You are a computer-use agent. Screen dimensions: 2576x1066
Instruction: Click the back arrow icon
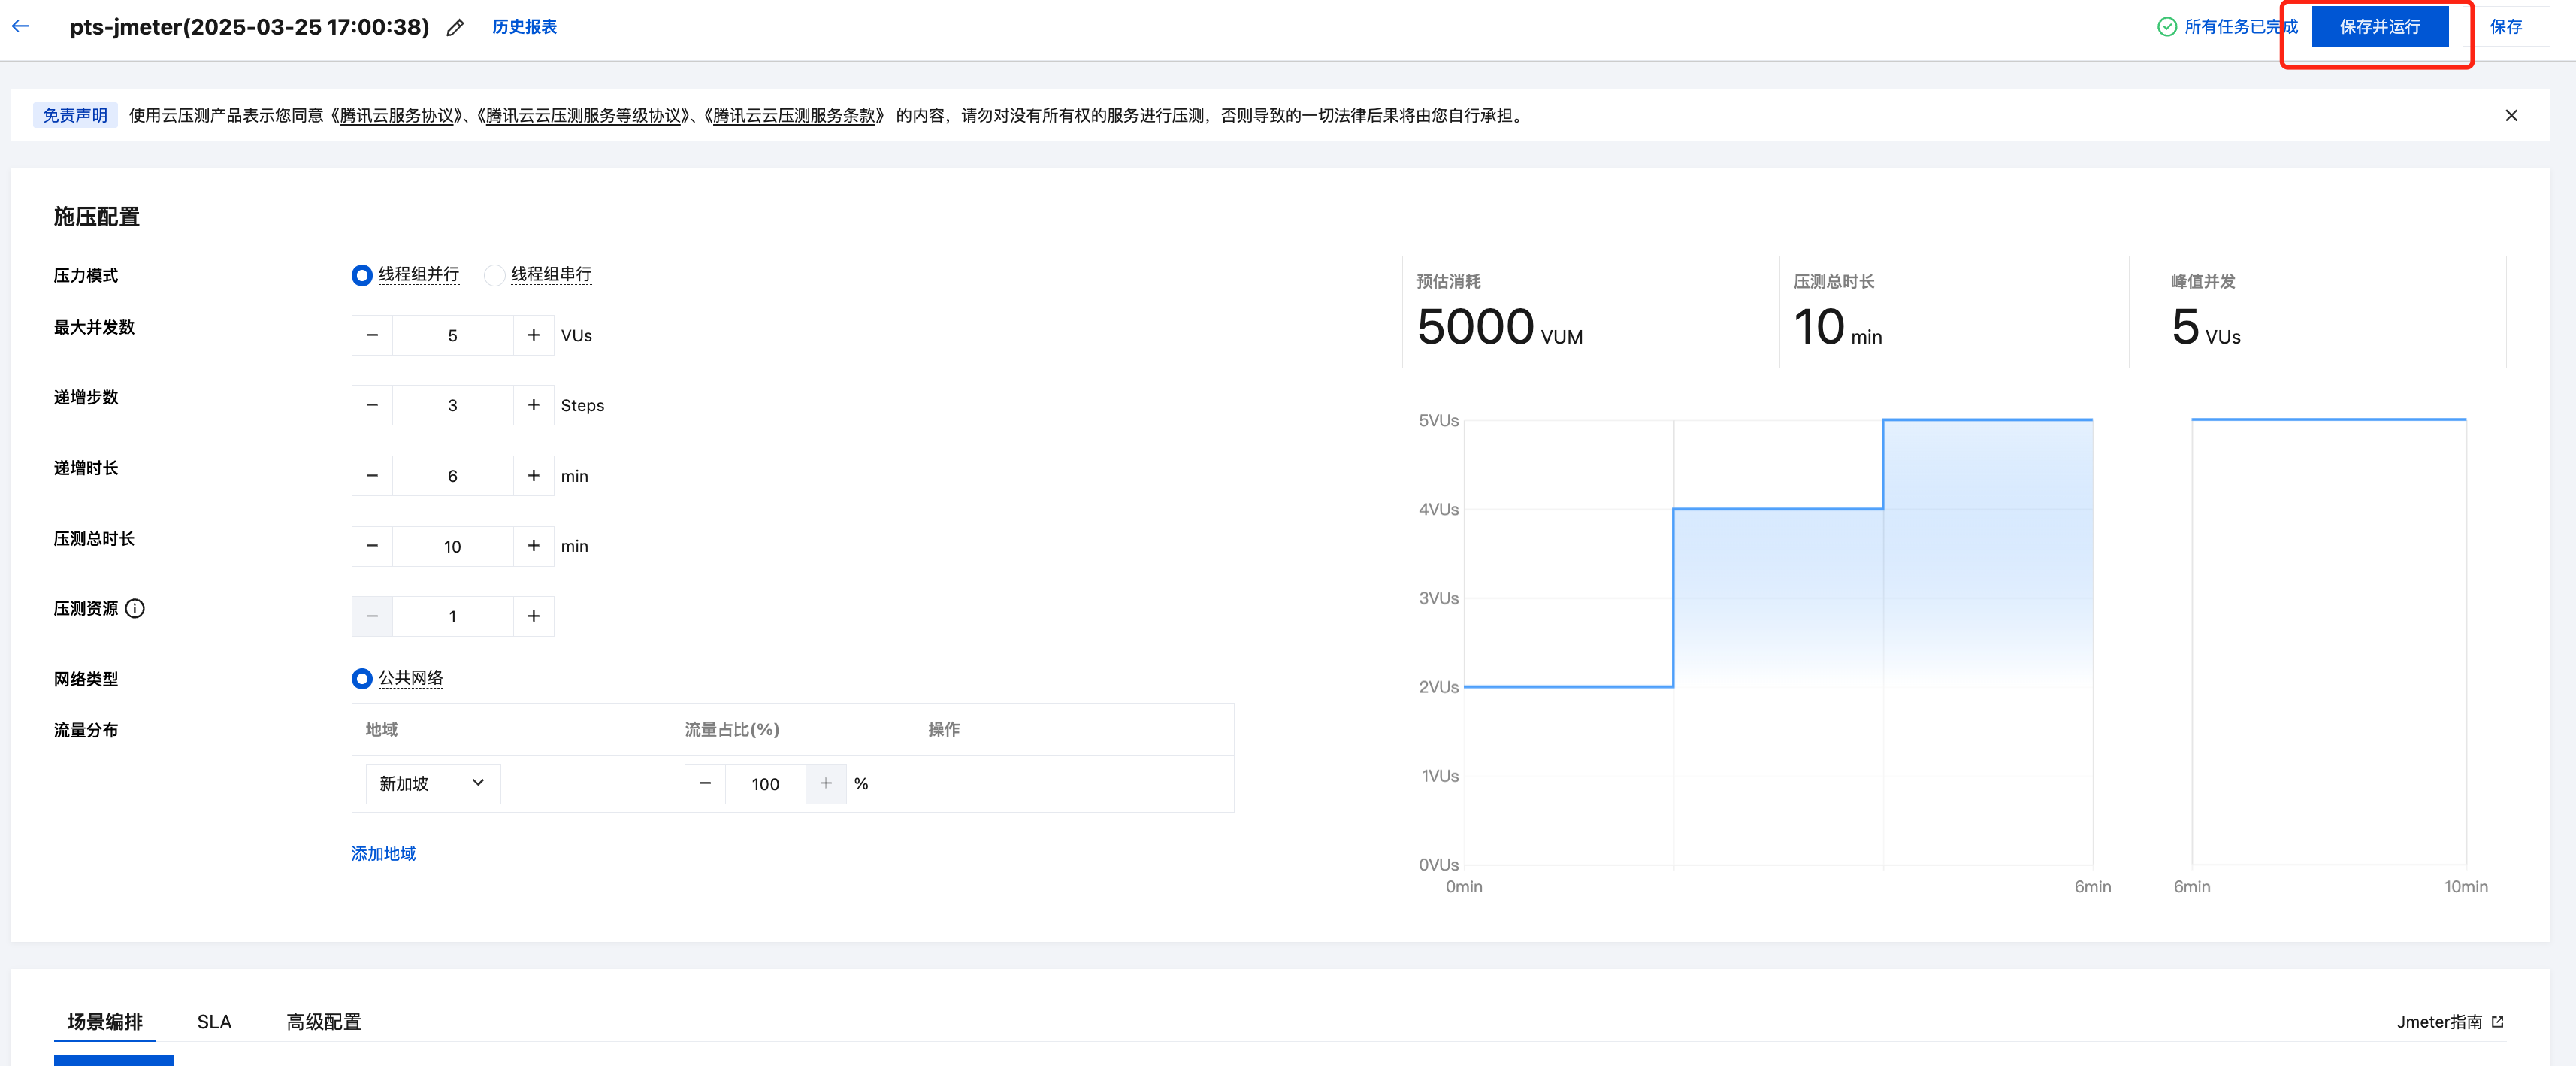pyautogui.click(x=21, y=27)
